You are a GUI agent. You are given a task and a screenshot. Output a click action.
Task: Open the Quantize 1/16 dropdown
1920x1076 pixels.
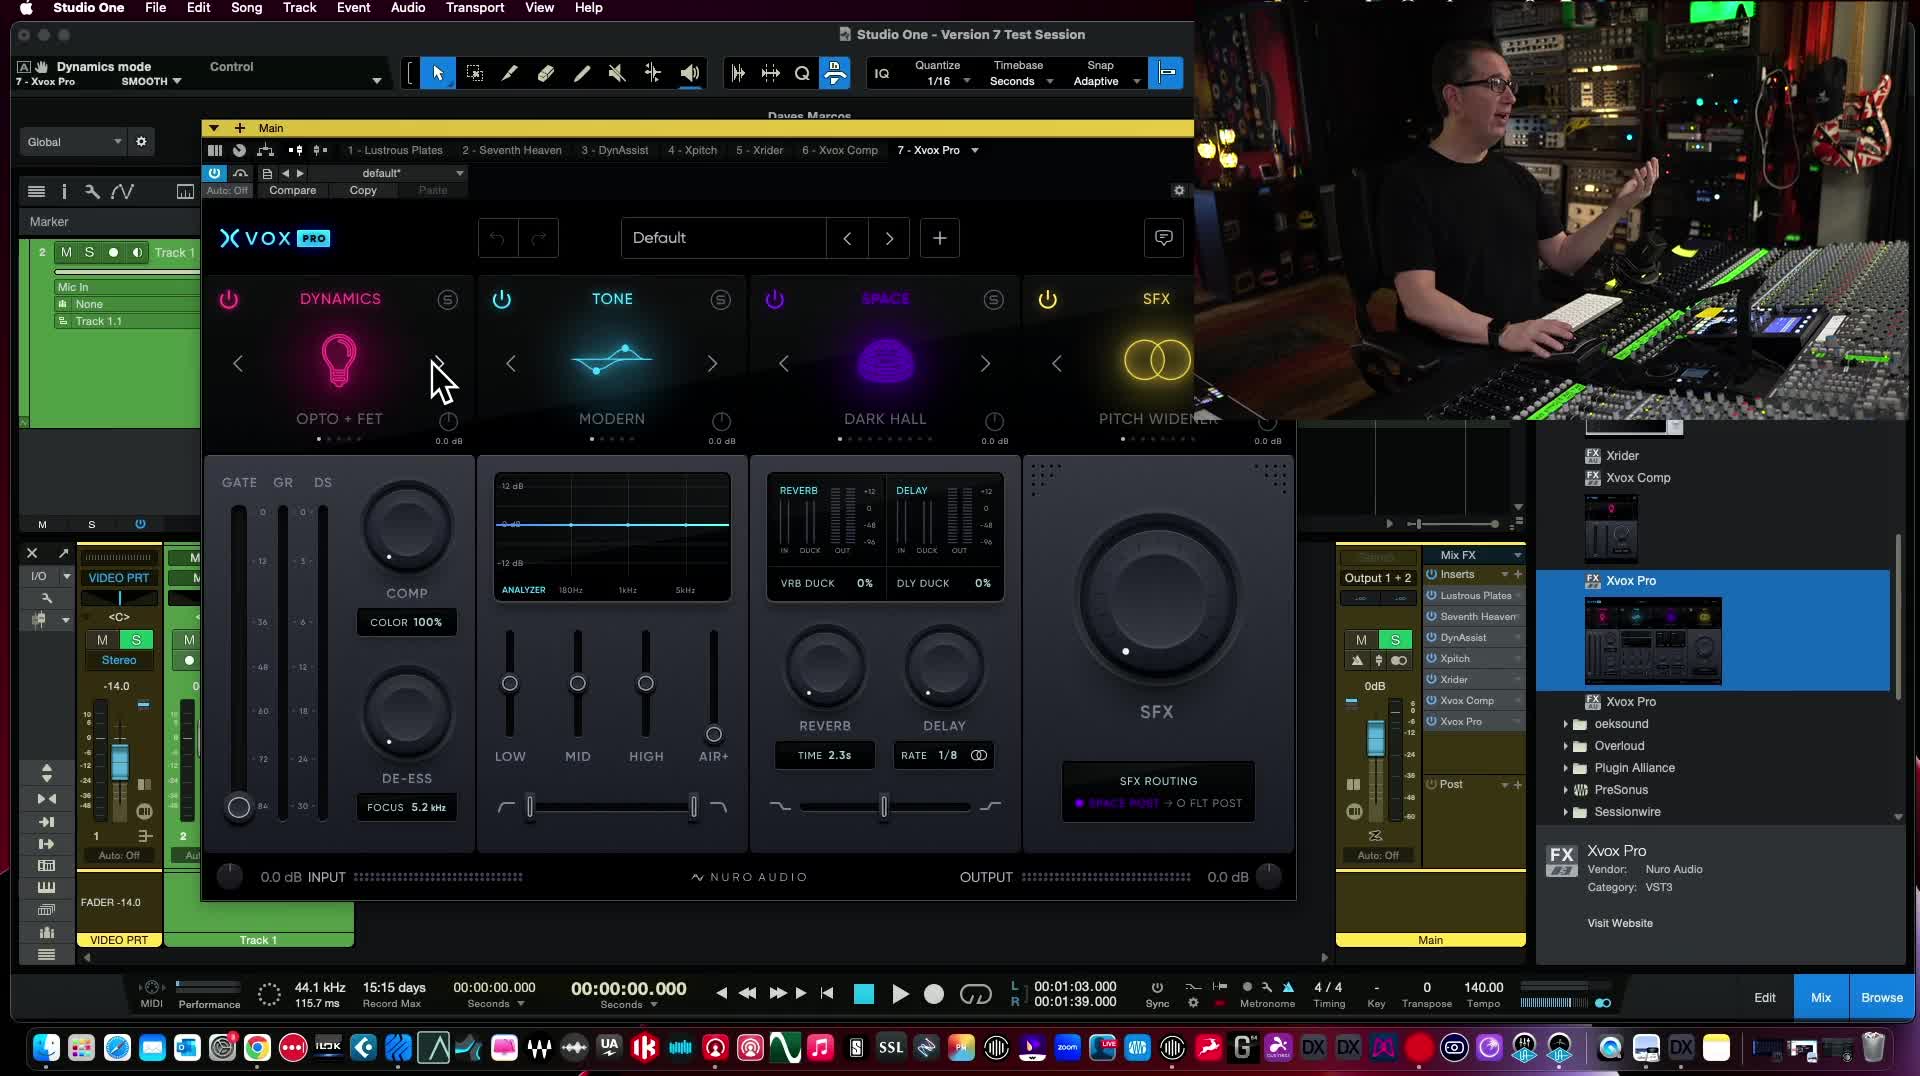coord(945,81)
